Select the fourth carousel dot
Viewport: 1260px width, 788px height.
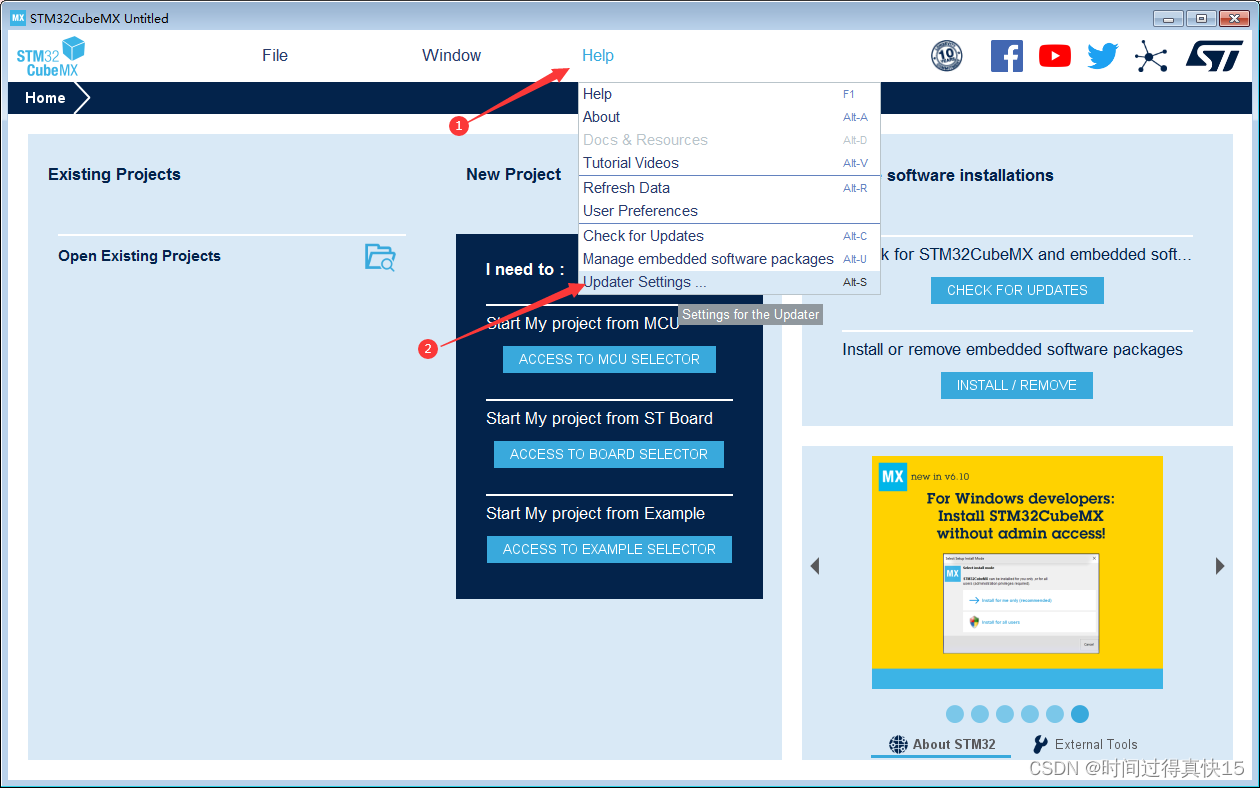click(x=1030, y=714)
